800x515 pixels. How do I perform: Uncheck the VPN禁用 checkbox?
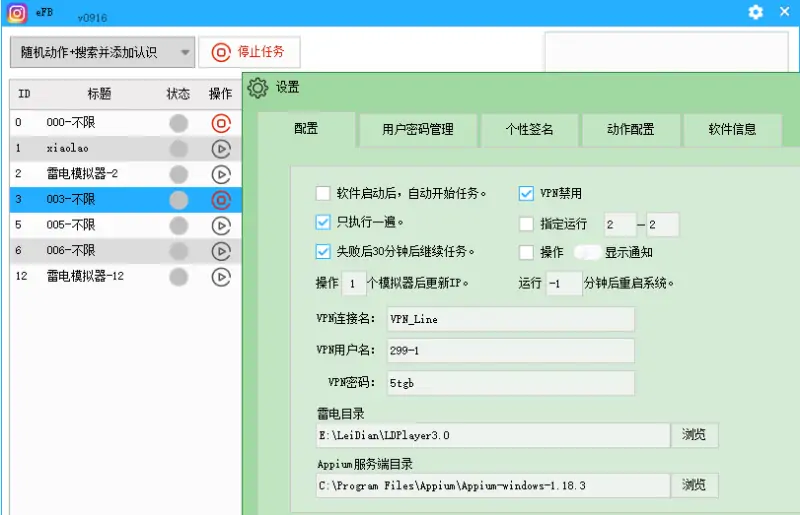(526, 194)
